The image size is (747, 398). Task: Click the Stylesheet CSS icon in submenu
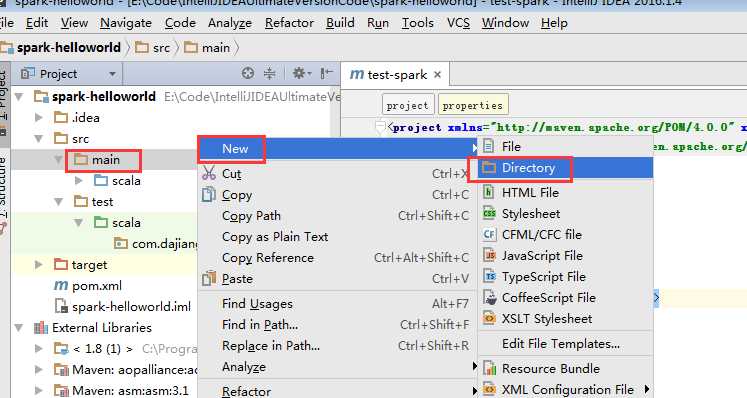pyautogui.click(x=489, y=213)
